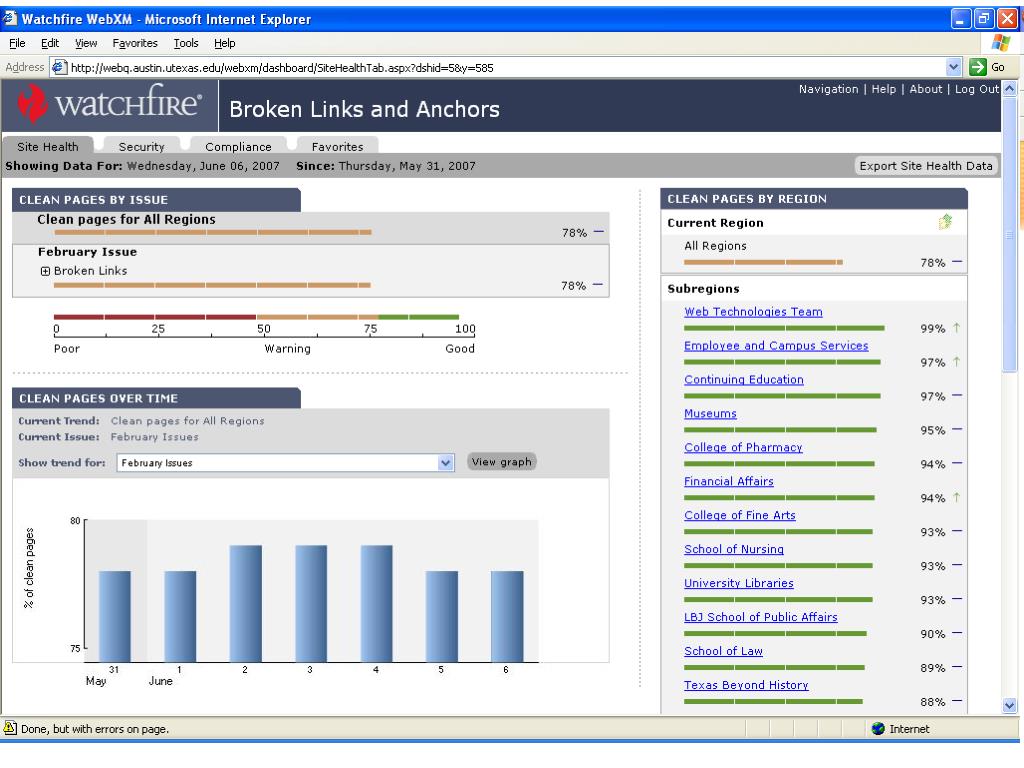Click the up arrow beside Employee and Campus Services
The image size is (1024, 768).
pos(957,362)
